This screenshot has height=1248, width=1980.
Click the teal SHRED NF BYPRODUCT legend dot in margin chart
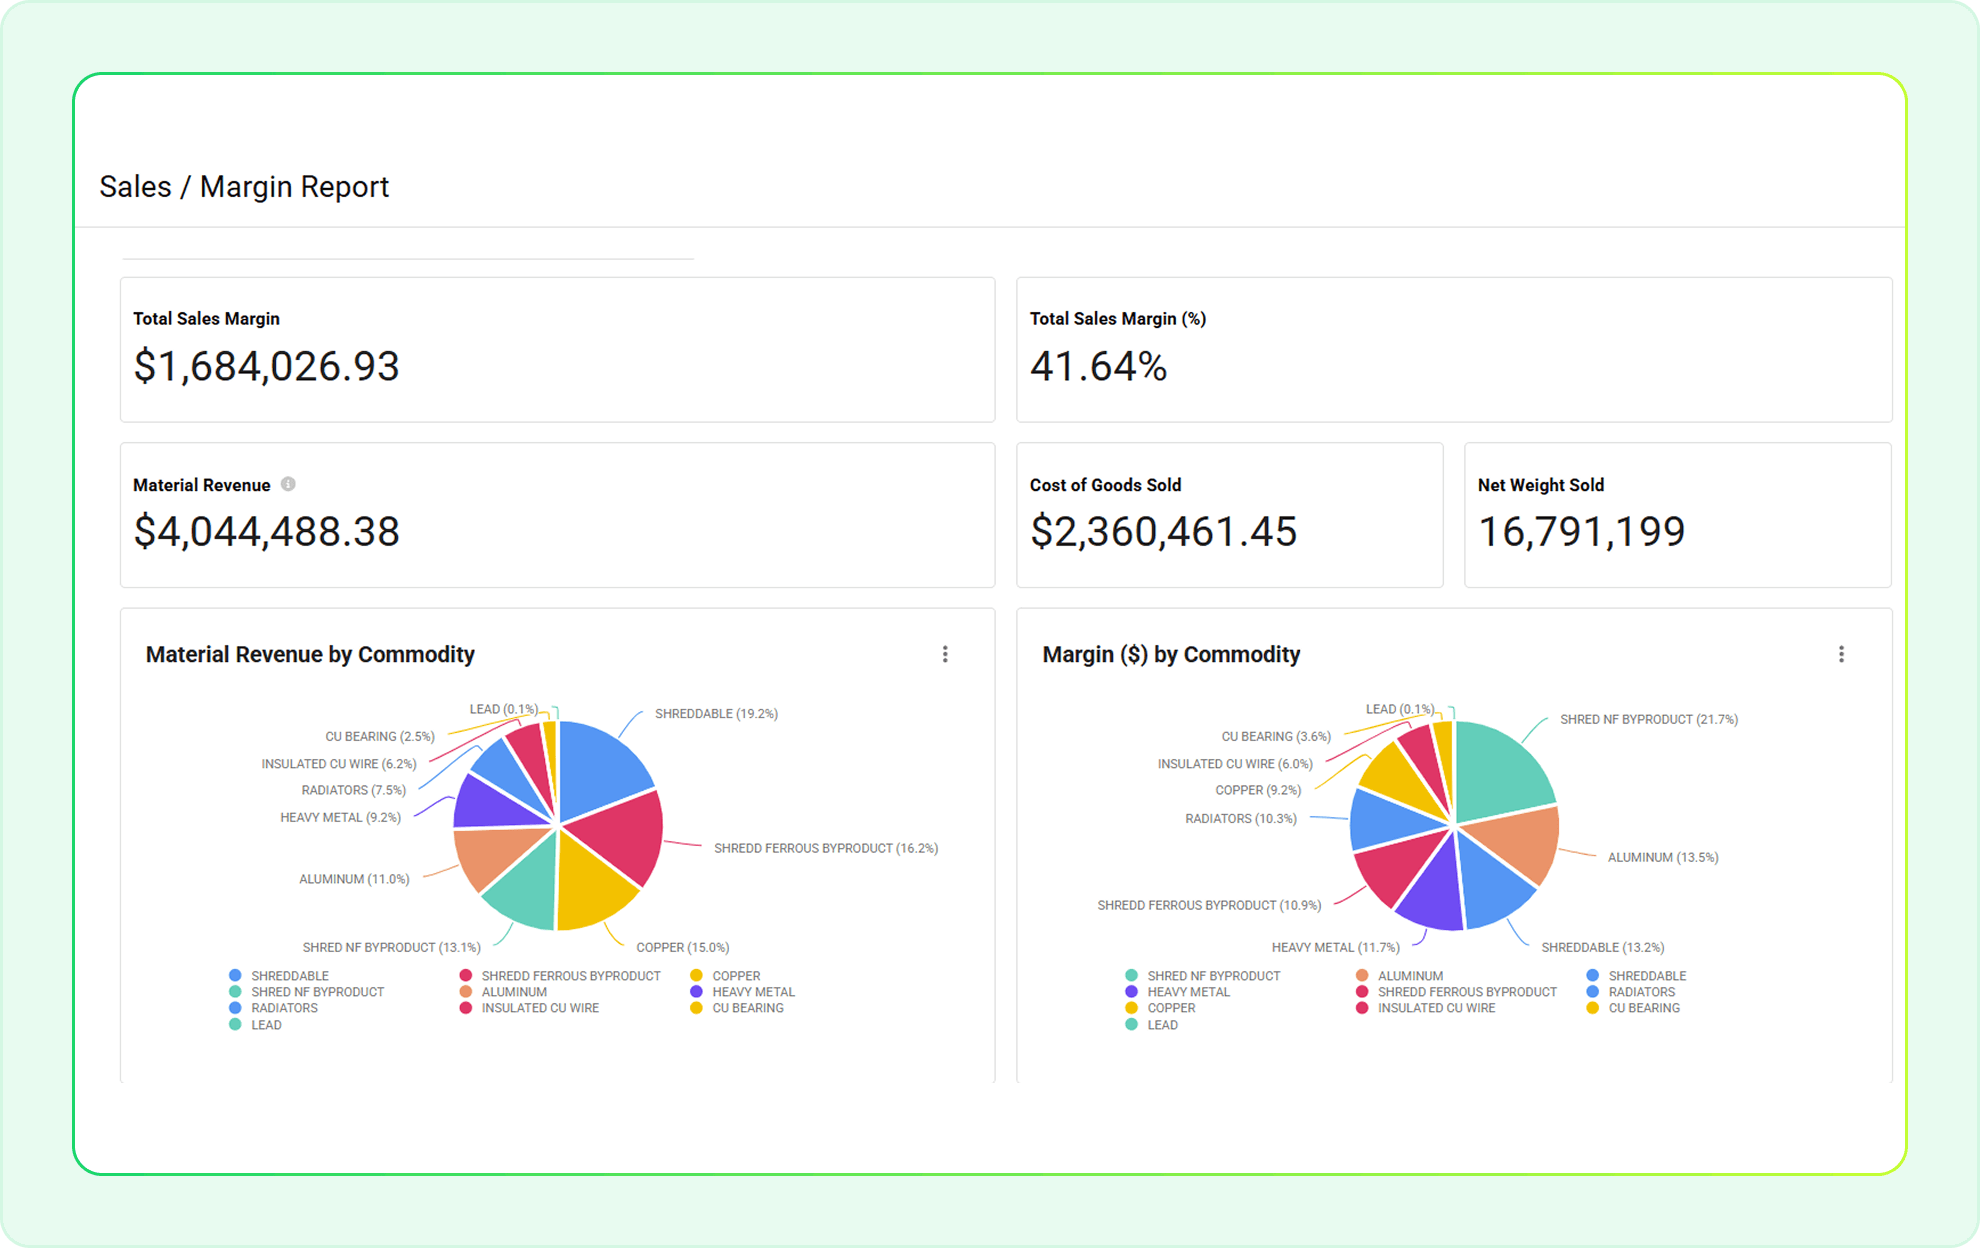coord(1131,975)
